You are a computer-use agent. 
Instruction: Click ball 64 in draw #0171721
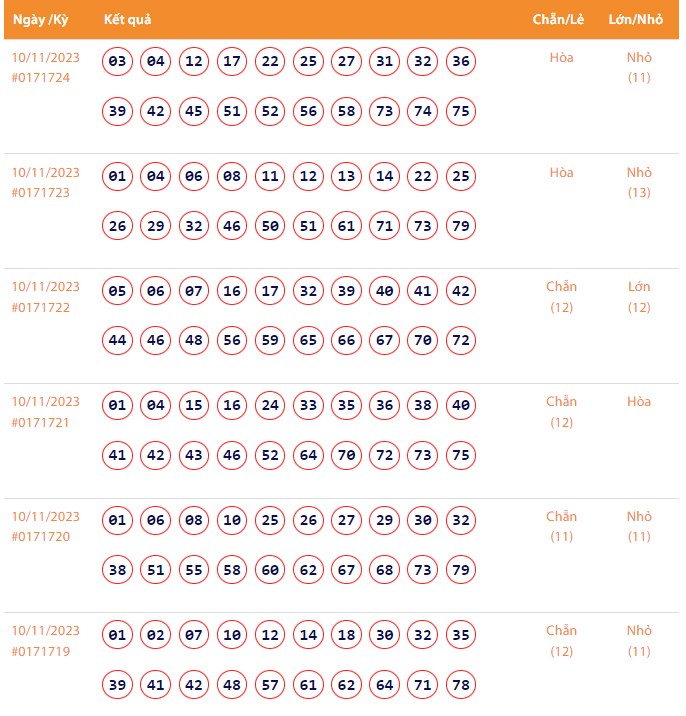308,456
